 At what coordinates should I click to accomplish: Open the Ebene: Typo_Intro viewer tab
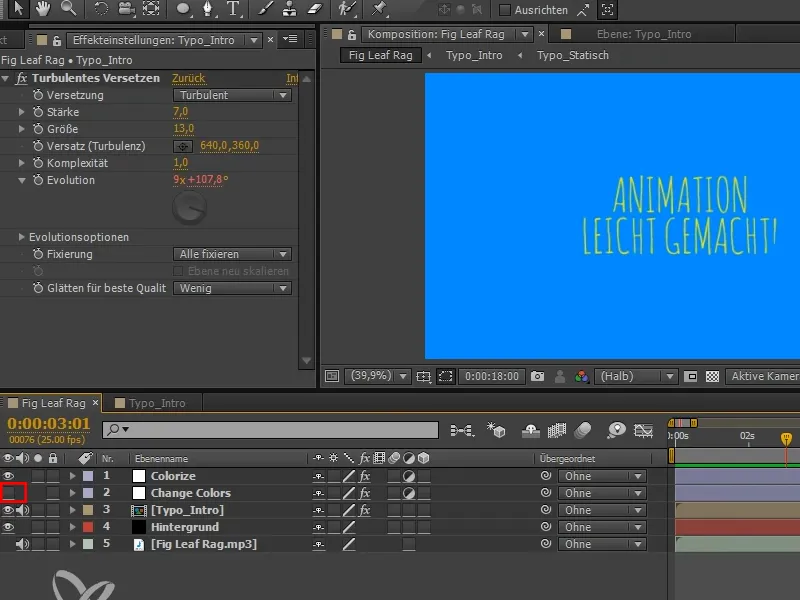(644, 34)
